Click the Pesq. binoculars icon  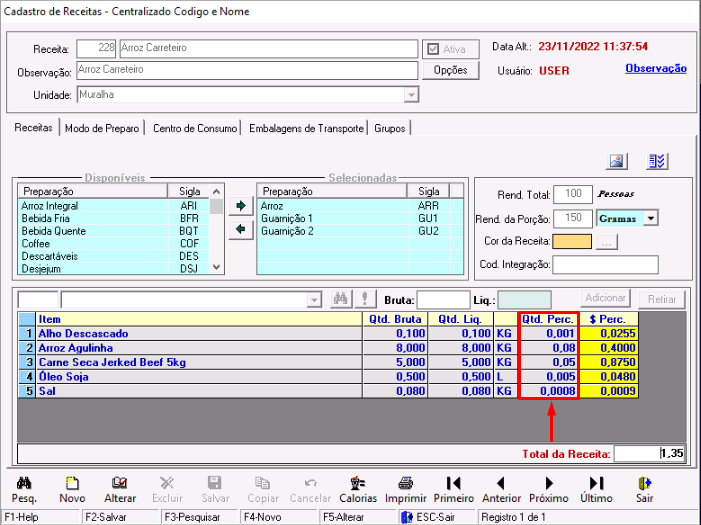click(23, 483)
